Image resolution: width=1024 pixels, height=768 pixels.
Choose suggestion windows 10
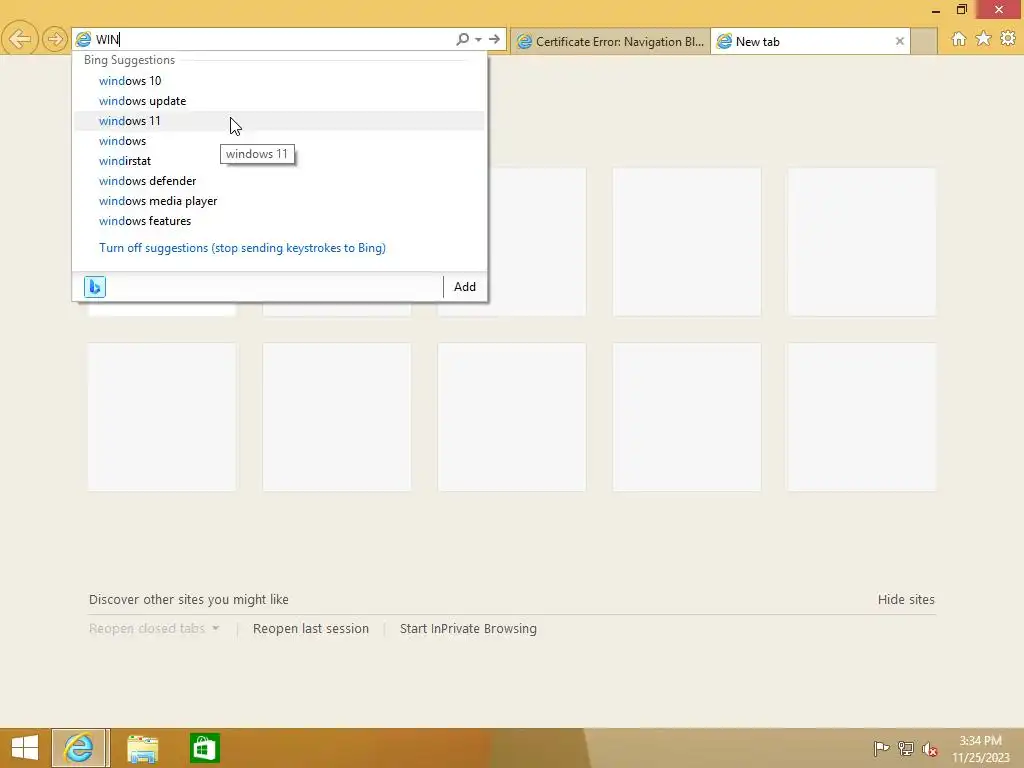[279, 80]
